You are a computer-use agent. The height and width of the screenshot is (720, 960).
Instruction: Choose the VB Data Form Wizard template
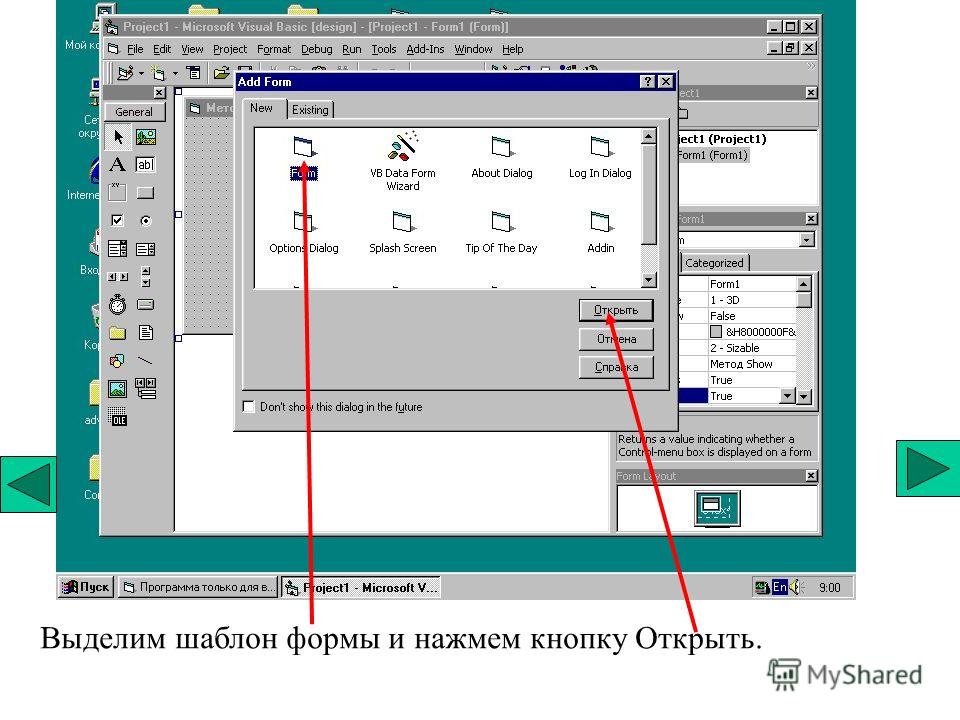[x=402, y=161]
